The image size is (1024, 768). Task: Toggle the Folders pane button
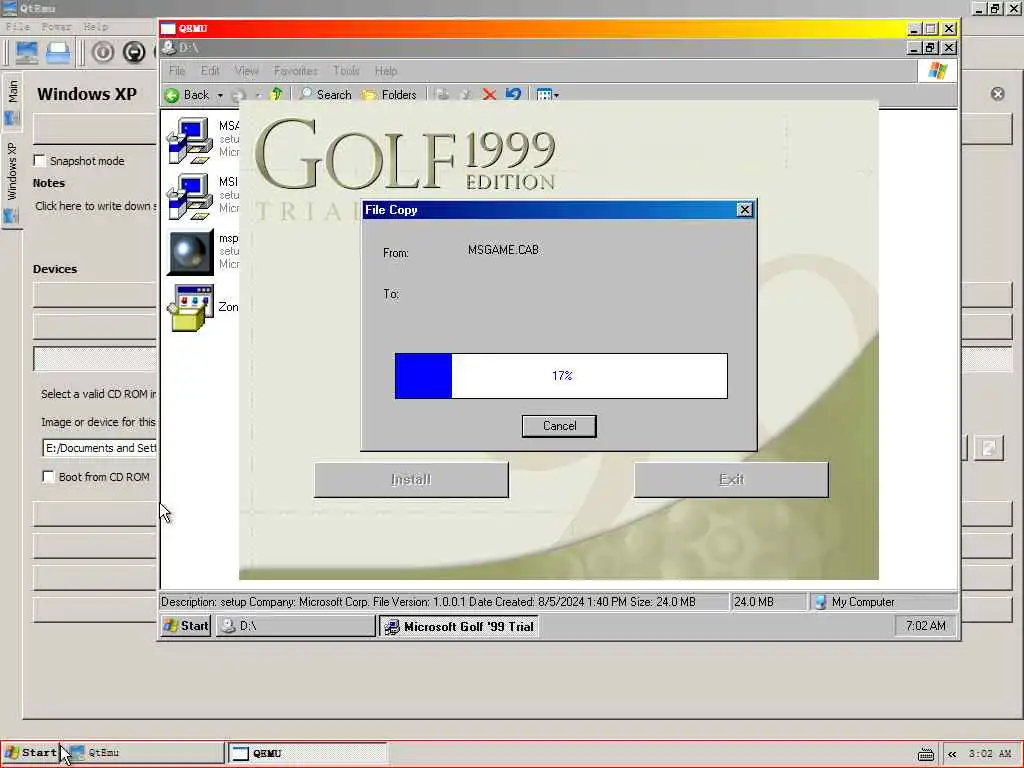pos(390,95)
